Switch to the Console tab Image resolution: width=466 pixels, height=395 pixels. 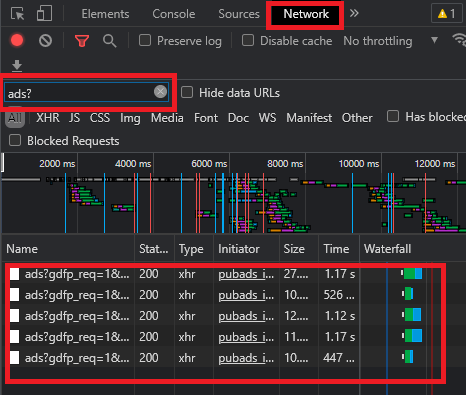pyautogui.click(x=174, y=14)
